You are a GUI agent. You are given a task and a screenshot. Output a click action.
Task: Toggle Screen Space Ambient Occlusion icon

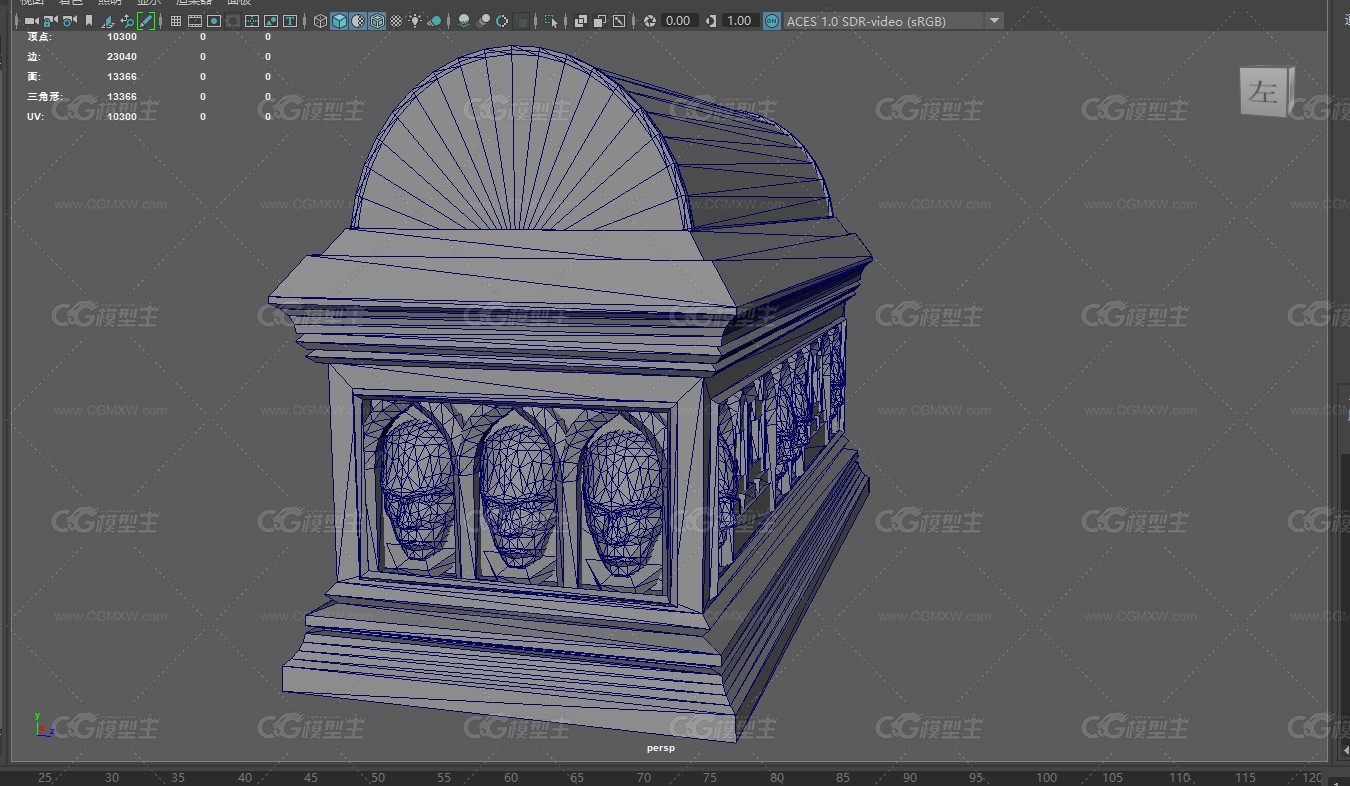[464, 21]
